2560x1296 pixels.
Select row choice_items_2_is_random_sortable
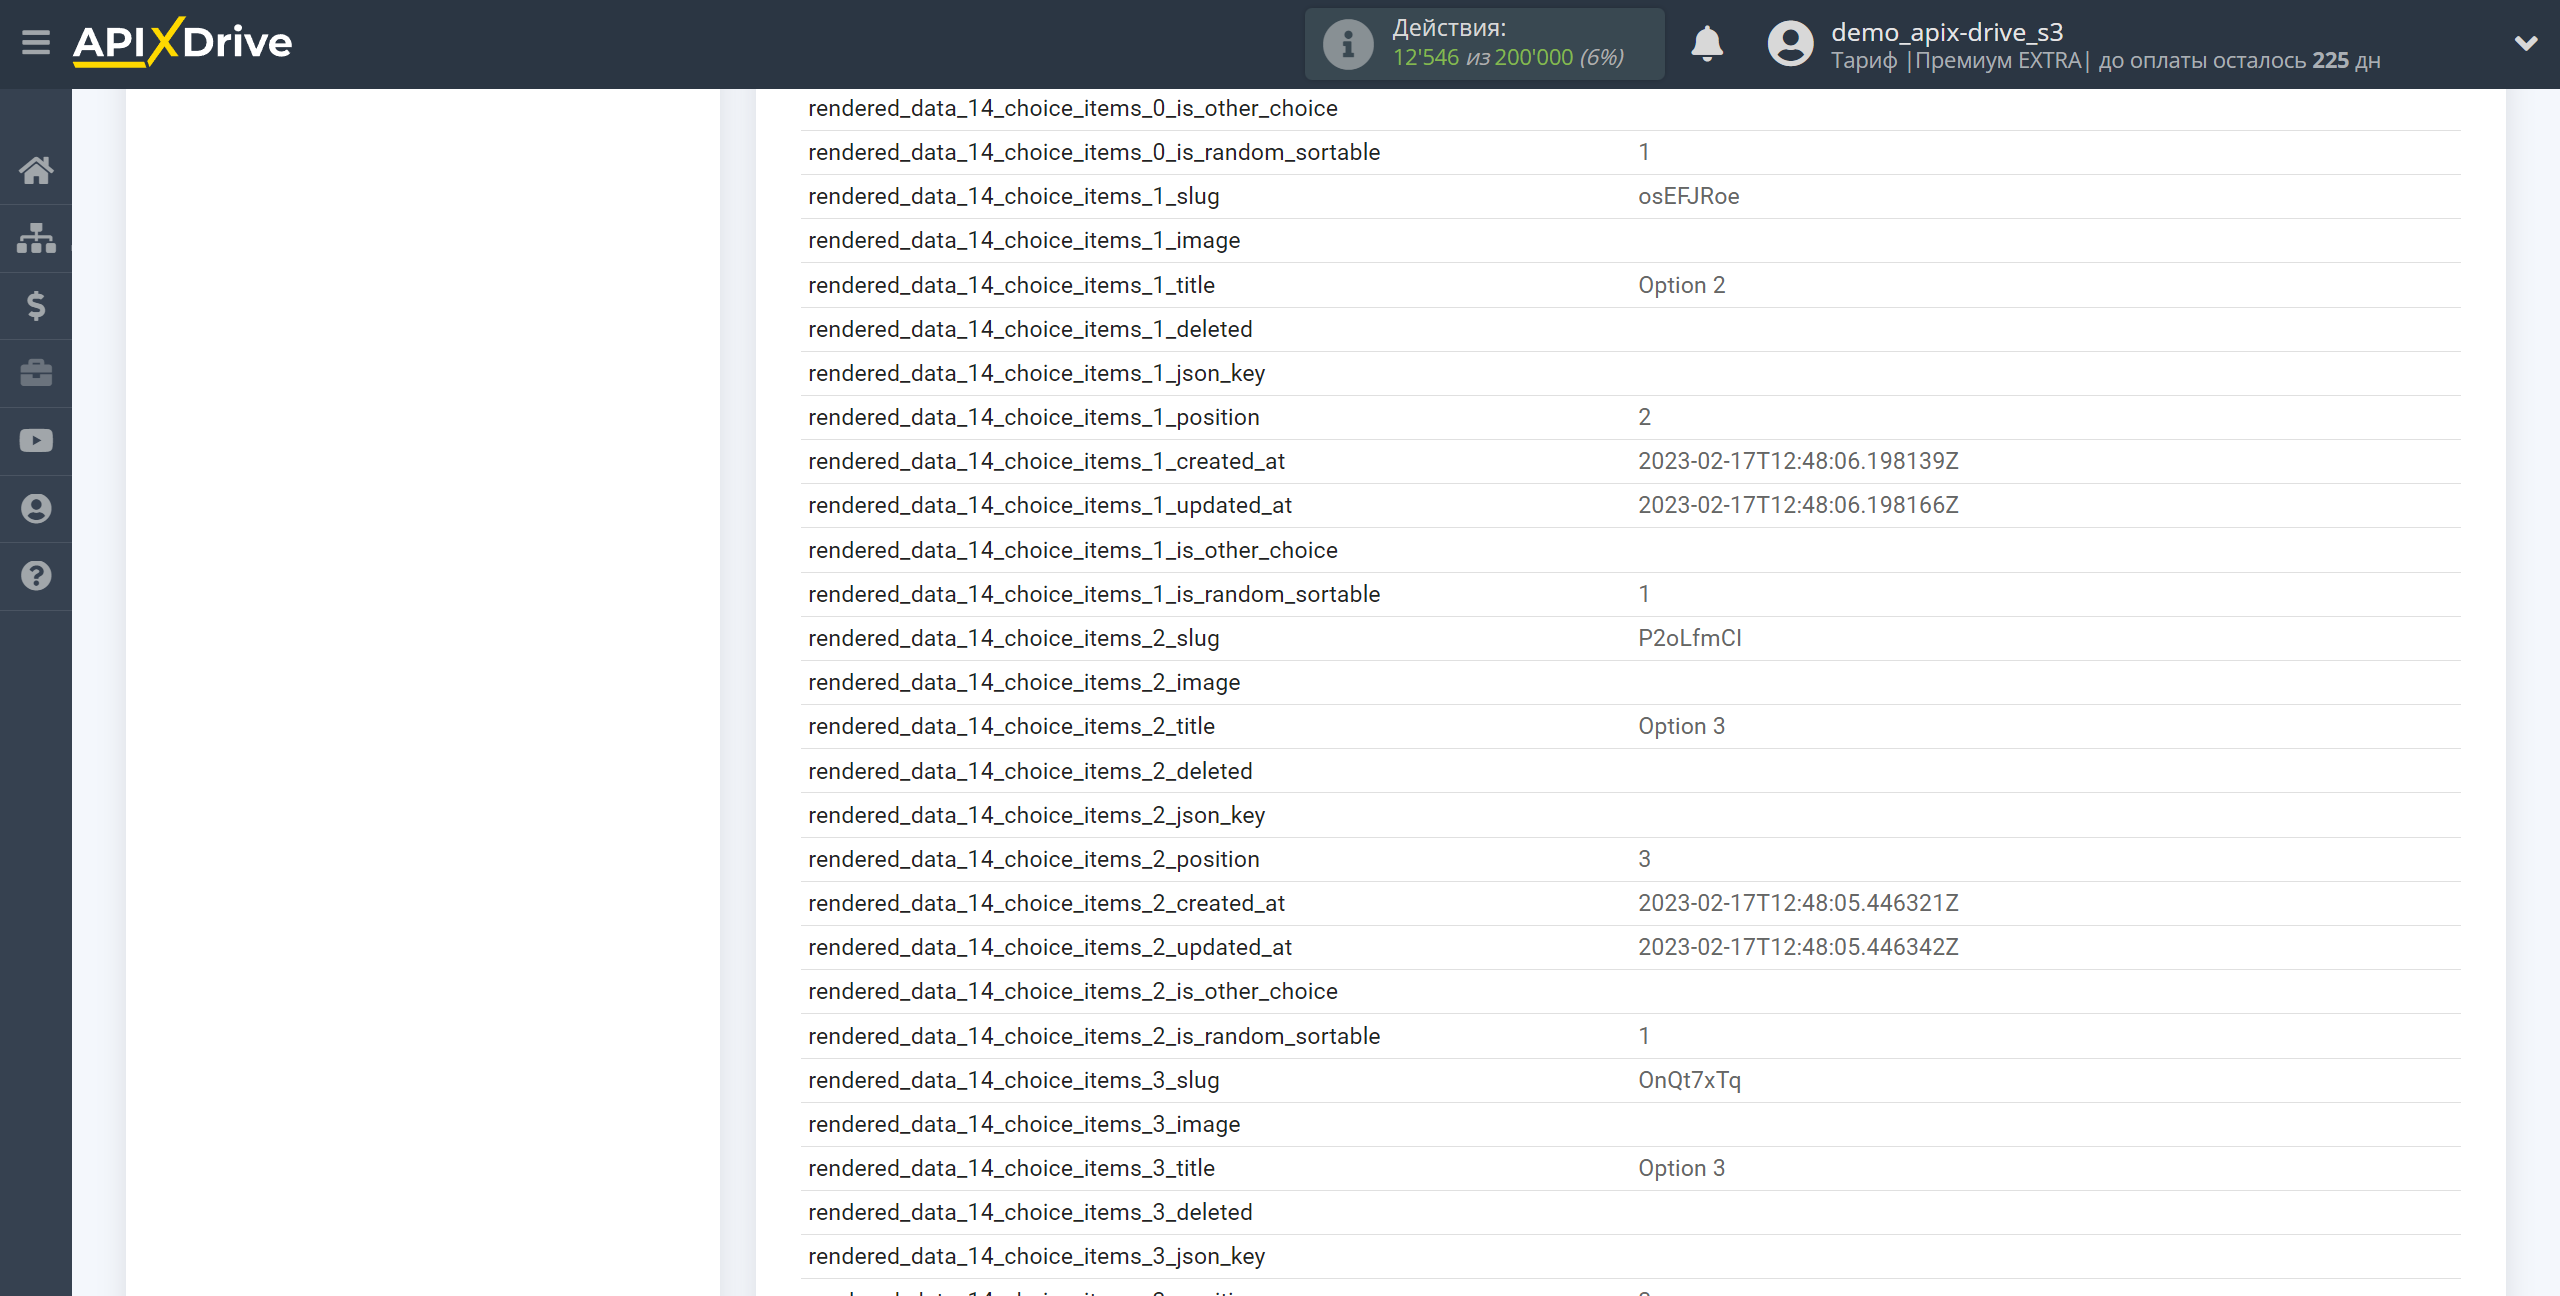point(1630,1036)
